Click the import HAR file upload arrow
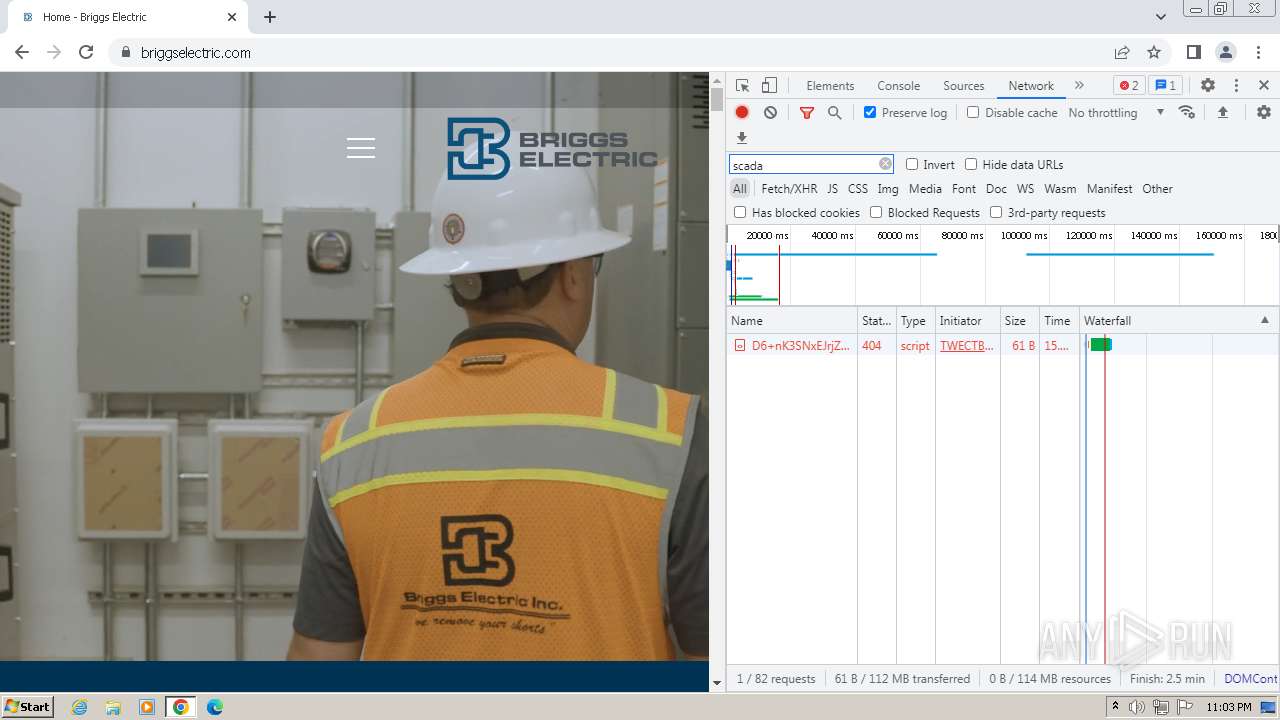The height and width of the screenshot is (720, 1280). tap(1222, 113)
